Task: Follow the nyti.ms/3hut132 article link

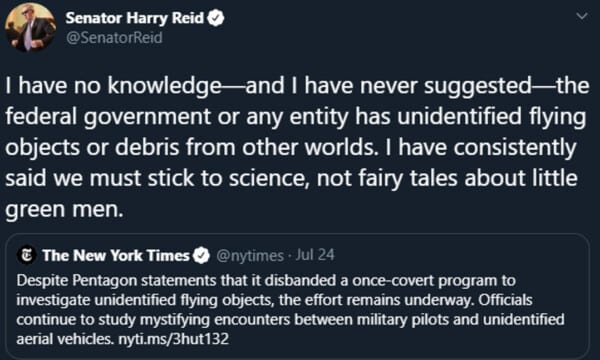Action: [x=173, y=339]
